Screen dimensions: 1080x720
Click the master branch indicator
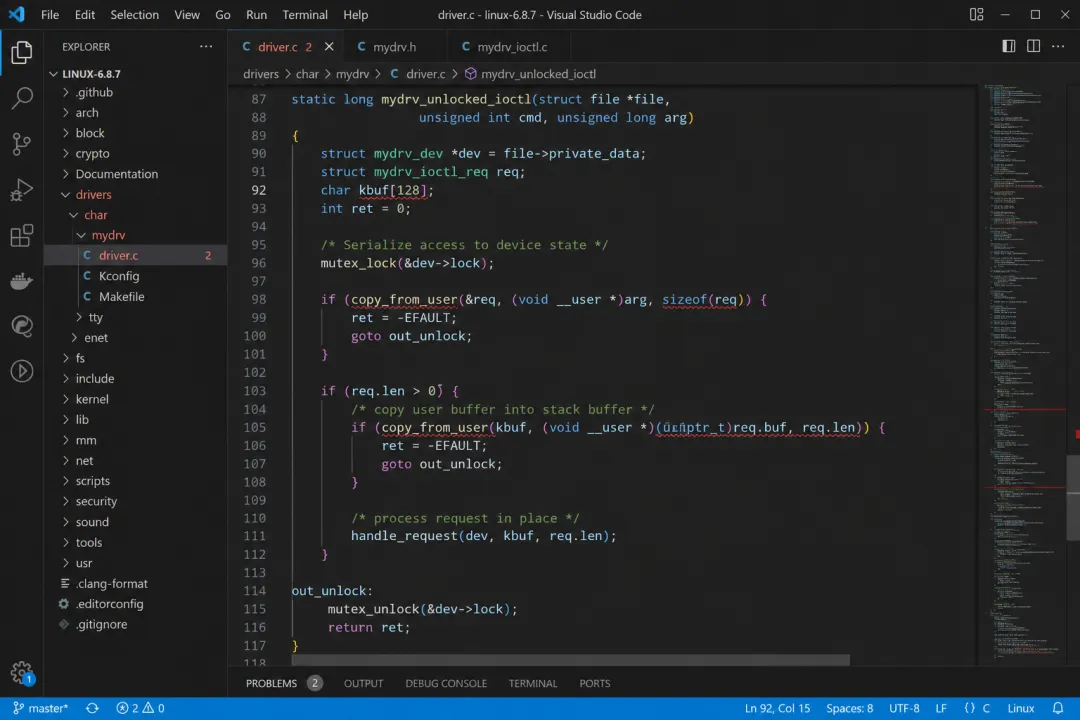click(41, 708)
